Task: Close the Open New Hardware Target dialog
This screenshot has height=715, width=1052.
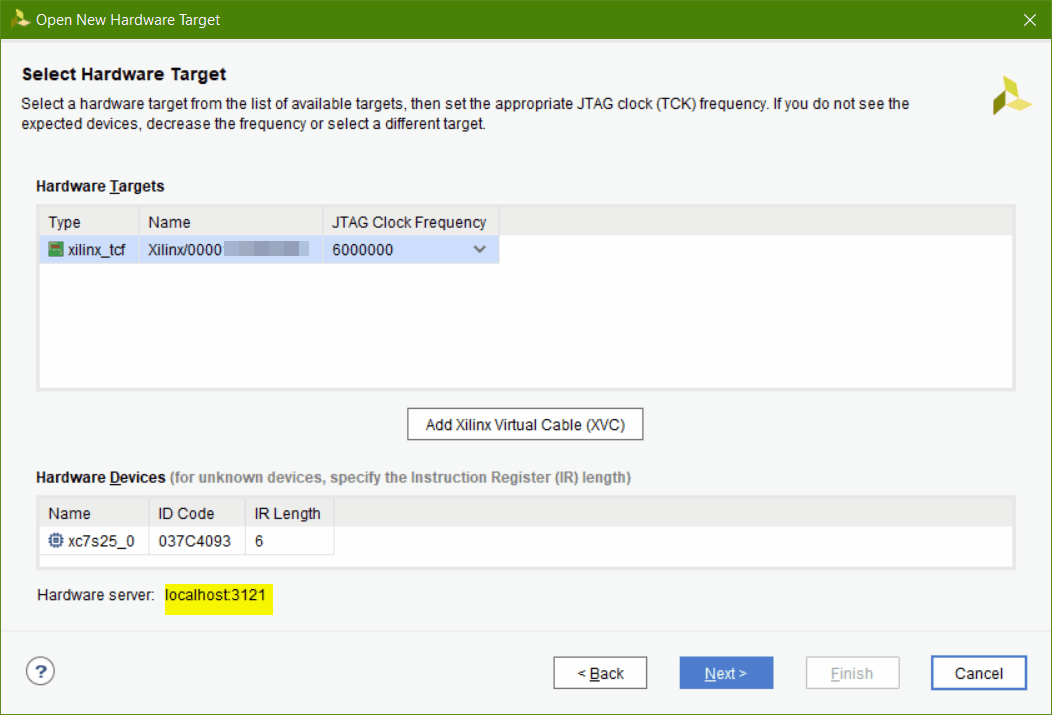Action: (1030, 20)
